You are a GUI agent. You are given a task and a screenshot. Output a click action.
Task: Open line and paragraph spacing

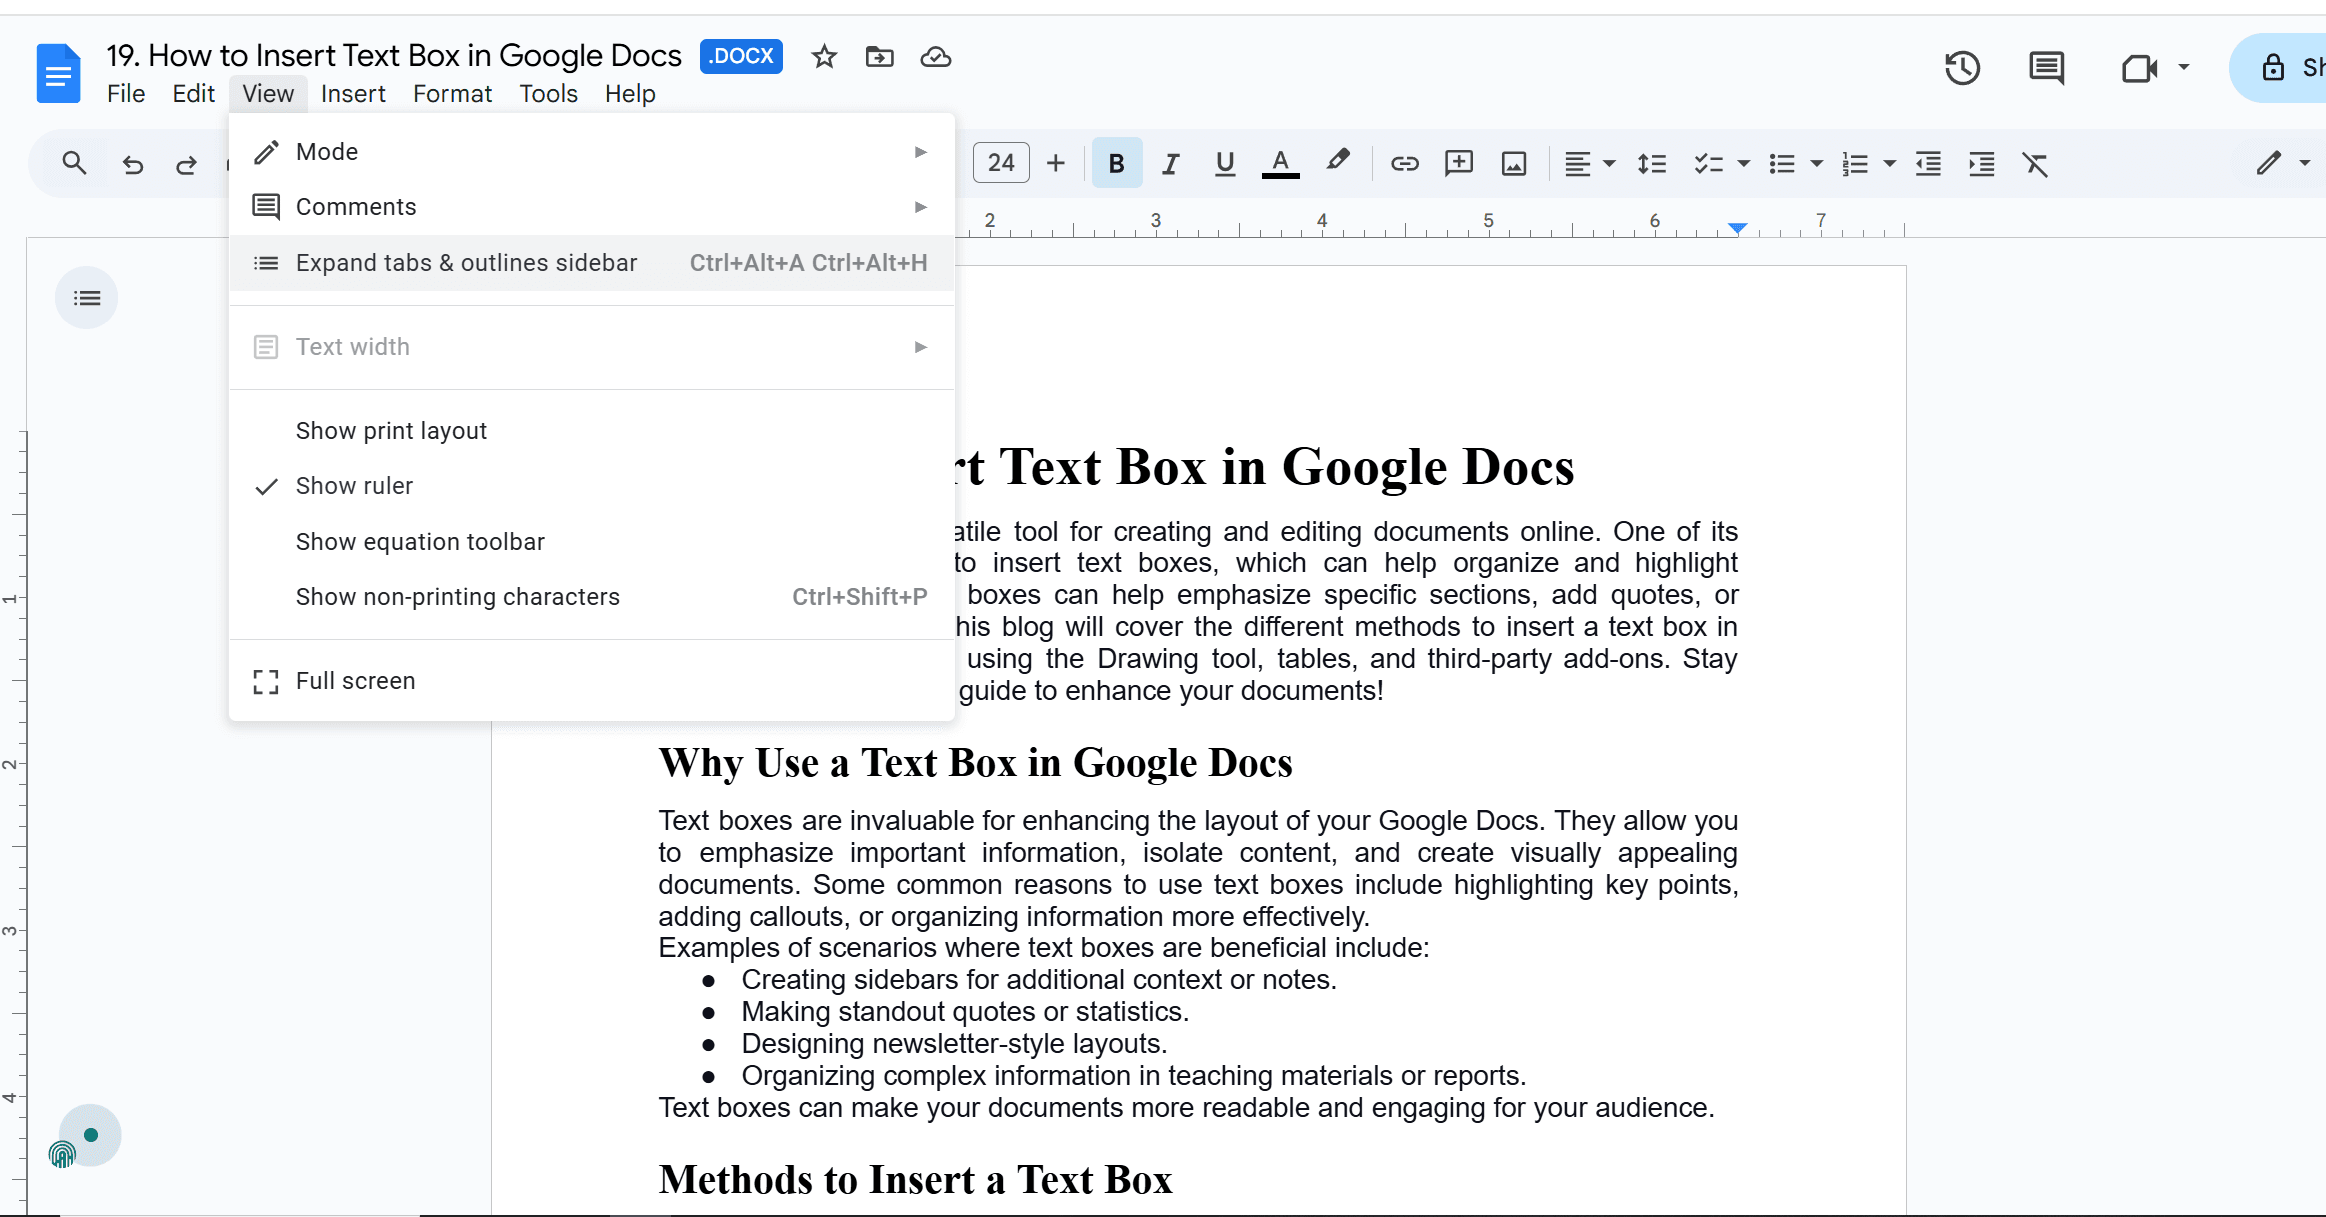tap(1652, 163)
